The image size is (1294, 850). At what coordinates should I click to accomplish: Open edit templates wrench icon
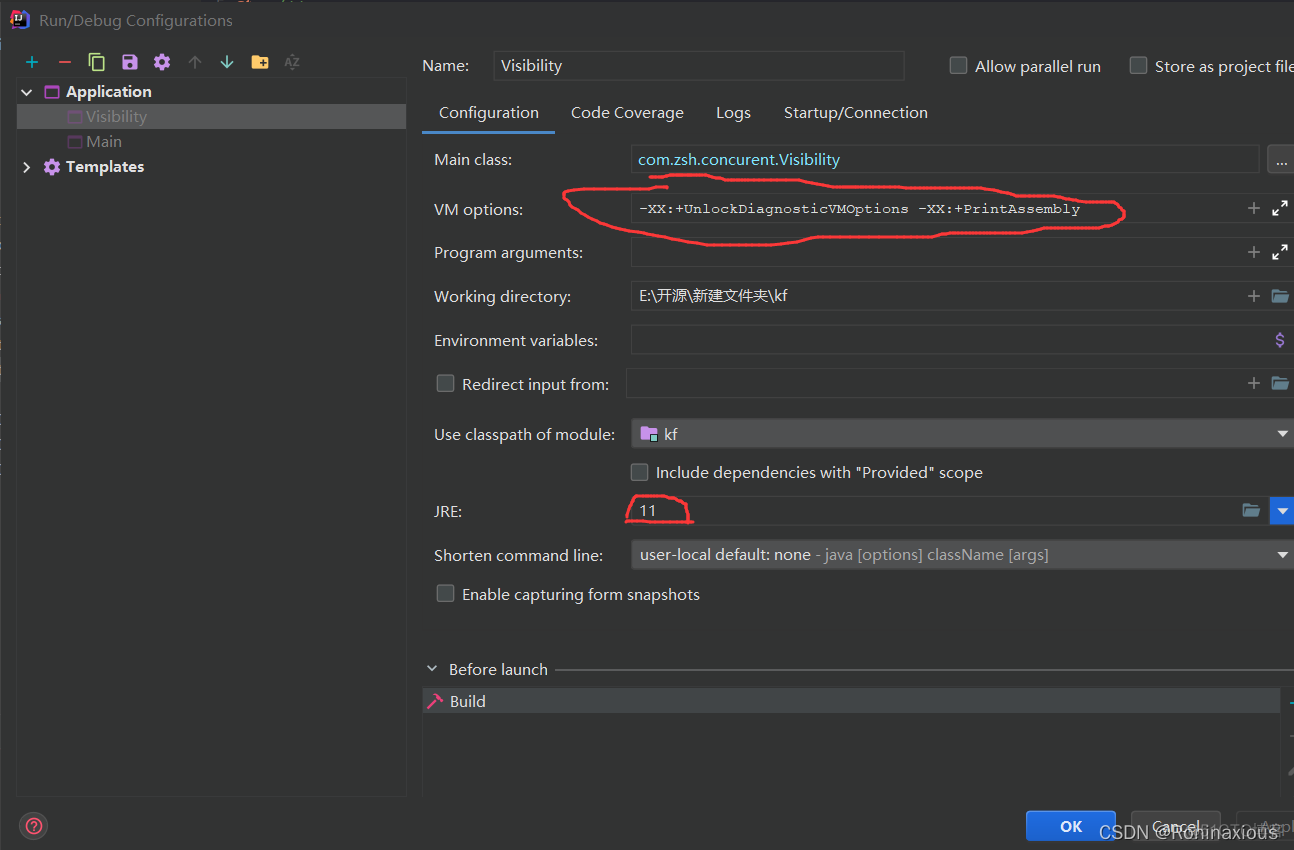(162, 62)
